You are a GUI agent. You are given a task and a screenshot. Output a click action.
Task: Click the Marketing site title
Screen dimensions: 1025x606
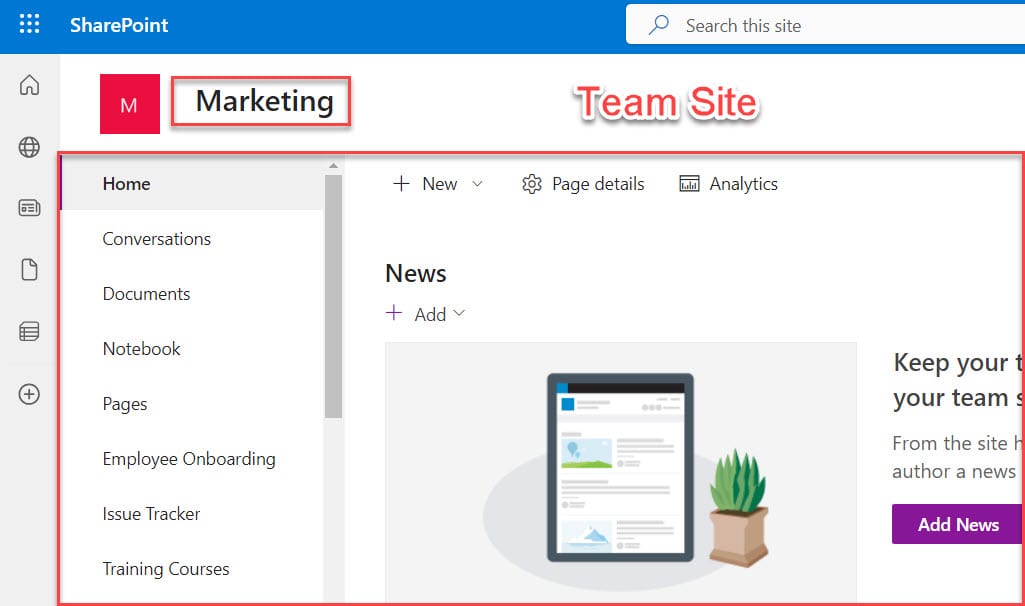(x=264, y=101)
